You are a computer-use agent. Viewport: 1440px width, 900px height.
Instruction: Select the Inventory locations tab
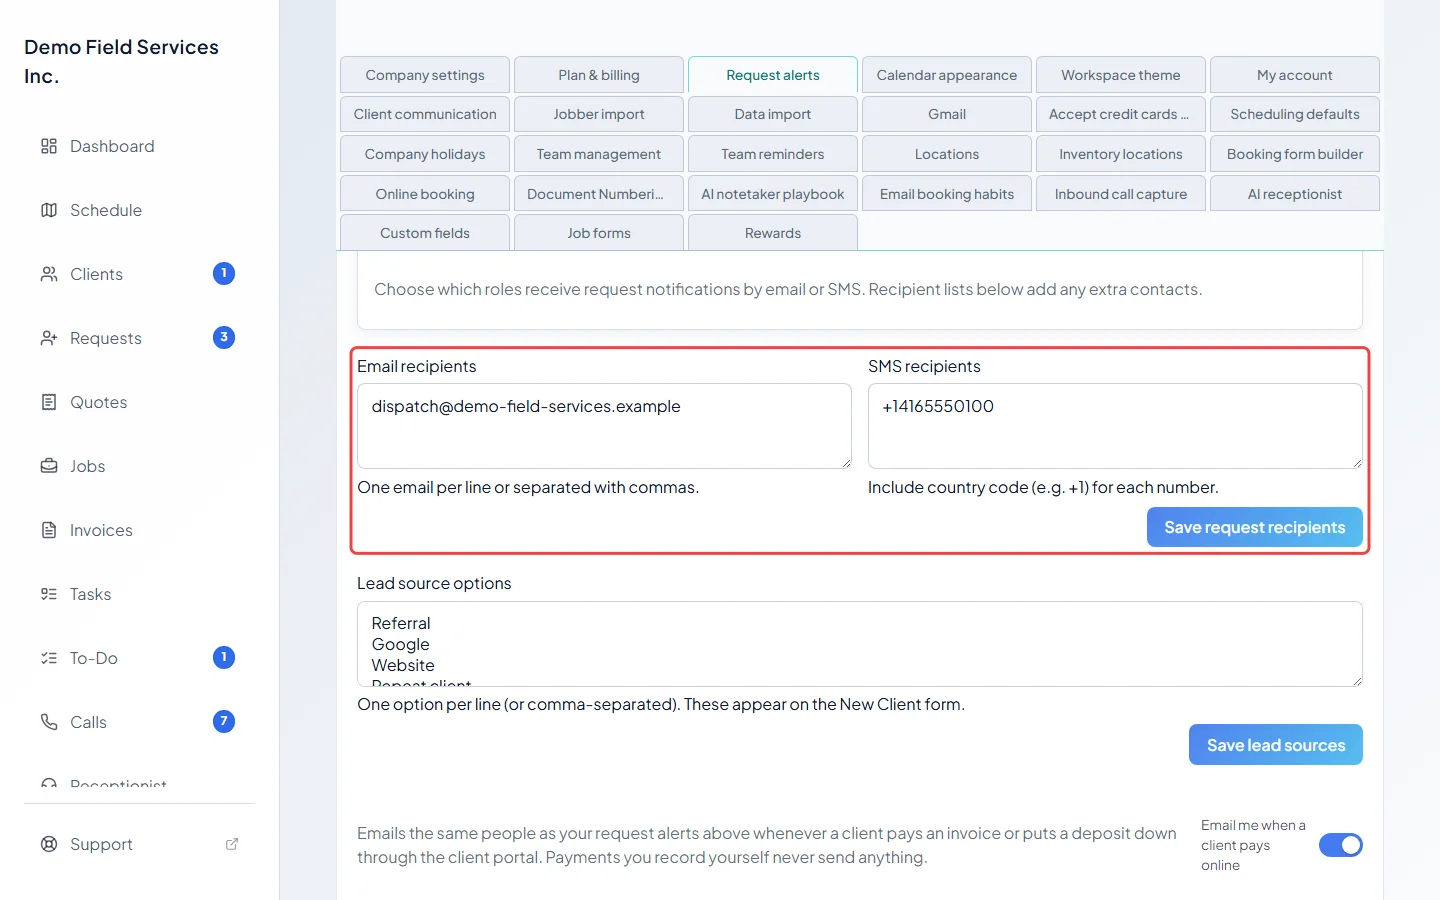(1121, 154)
